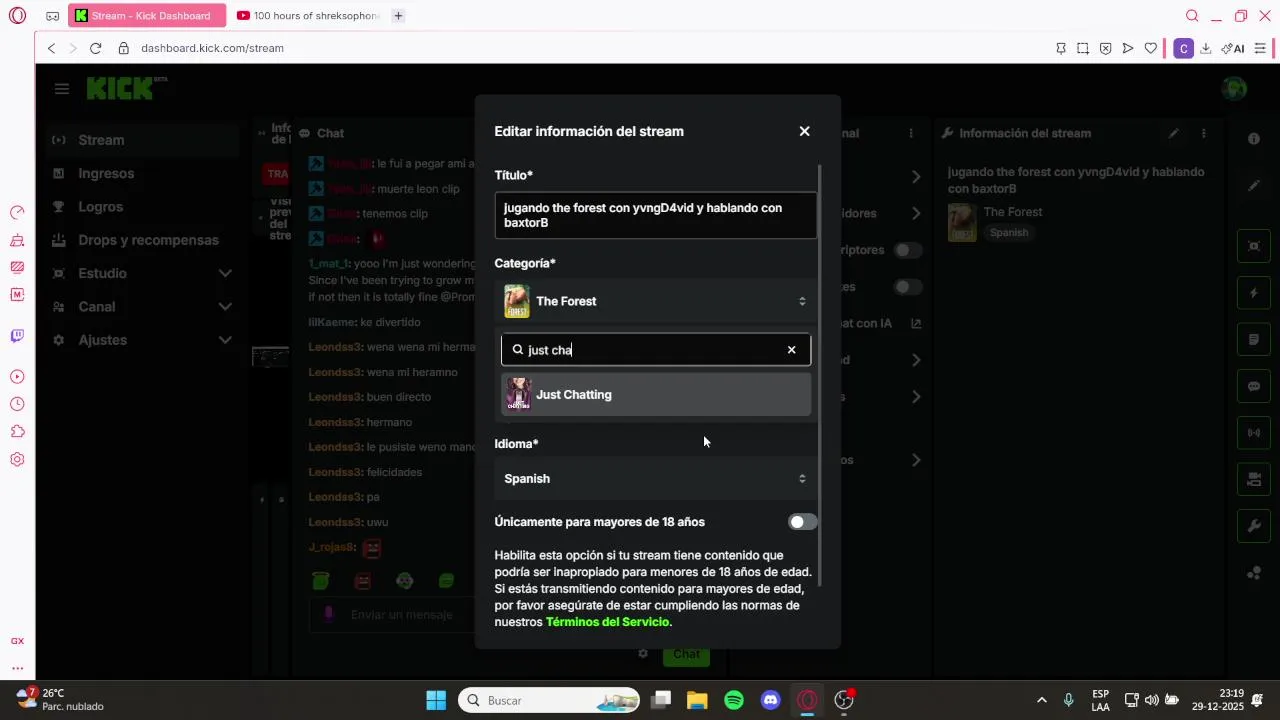Click the info icon in right rail
The height and width of the screenshot is (720, 1280).
[1254, 139]
